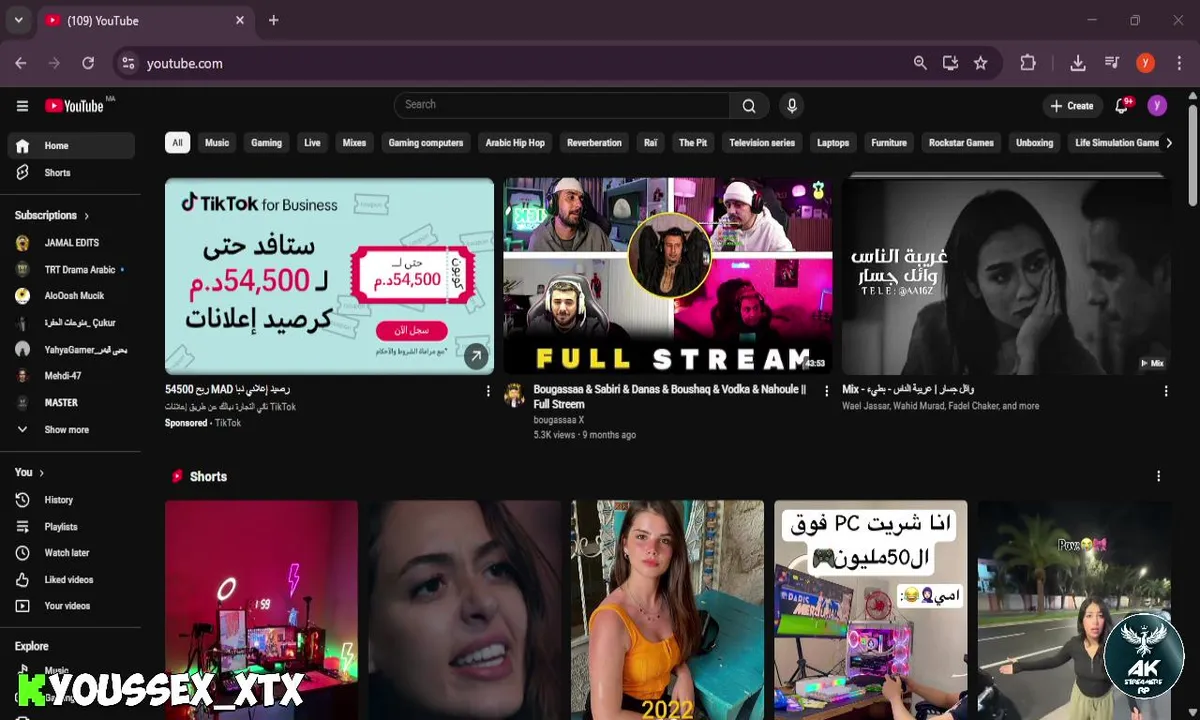Open AloOosh Mucik channel
This screenshot has width=1200, height=720.
[71, 296]
